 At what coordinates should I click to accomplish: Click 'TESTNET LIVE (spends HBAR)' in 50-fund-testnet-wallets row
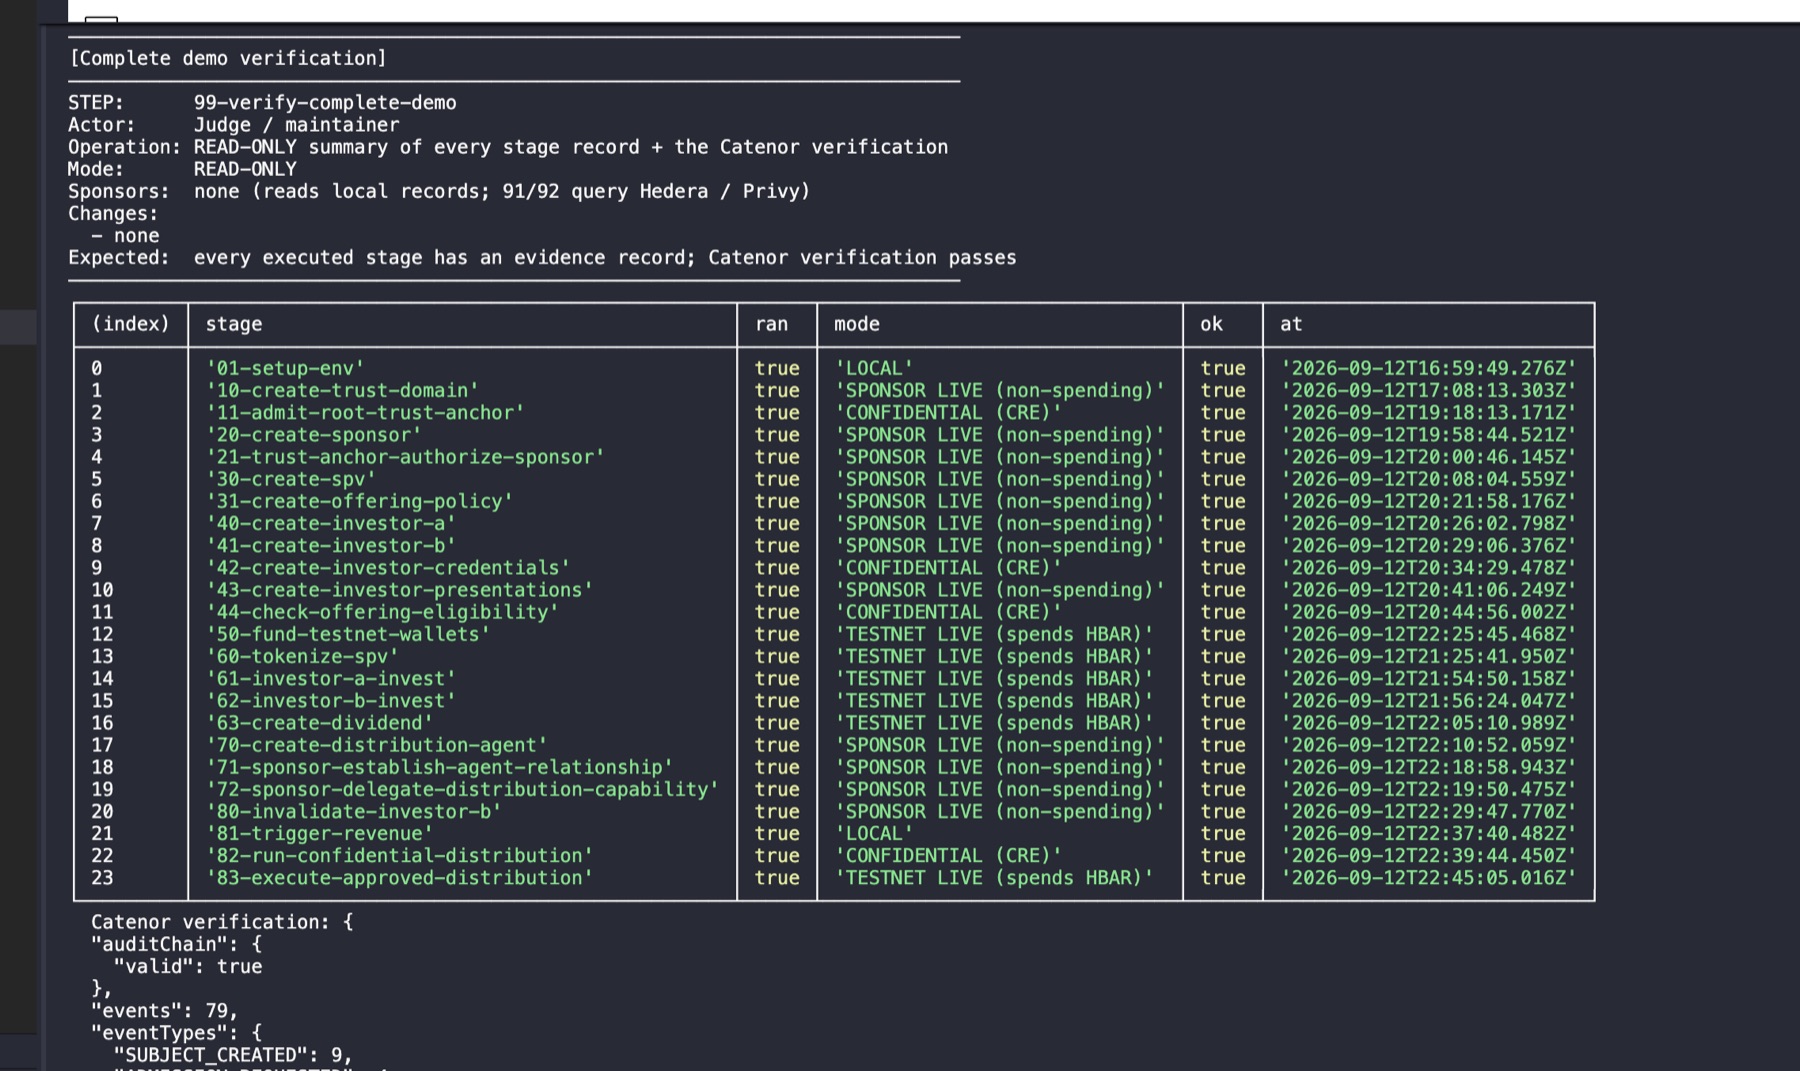click(x=994, y=634)
